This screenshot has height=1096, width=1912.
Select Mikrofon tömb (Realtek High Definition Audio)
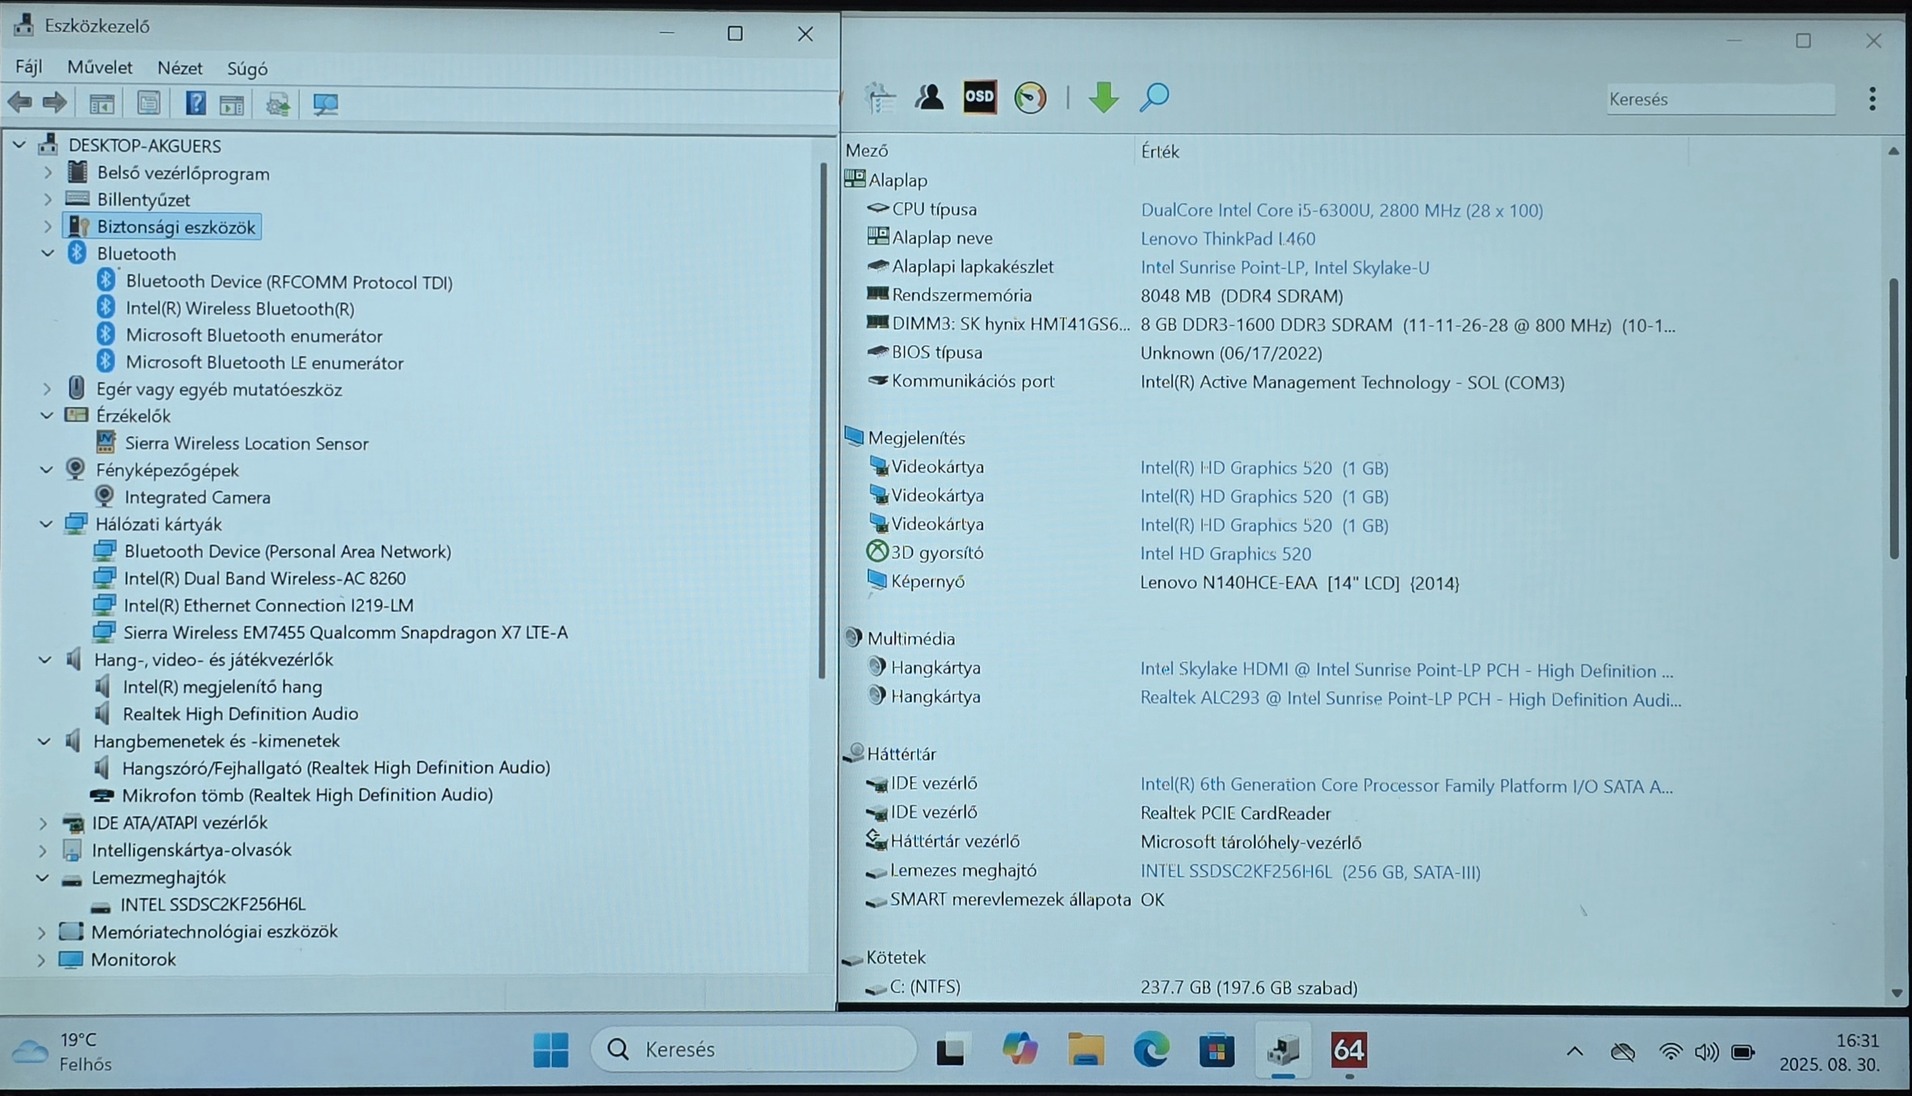click(x=307, y=795)
